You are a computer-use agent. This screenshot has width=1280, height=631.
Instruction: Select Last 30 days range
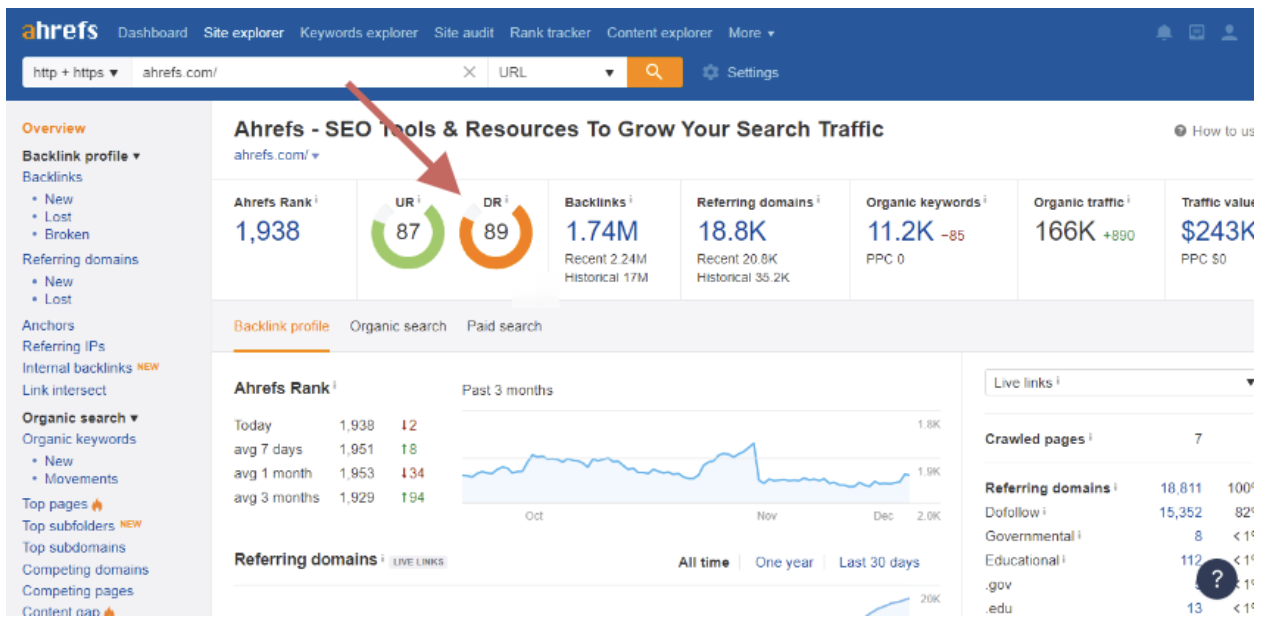click(879, 562)
